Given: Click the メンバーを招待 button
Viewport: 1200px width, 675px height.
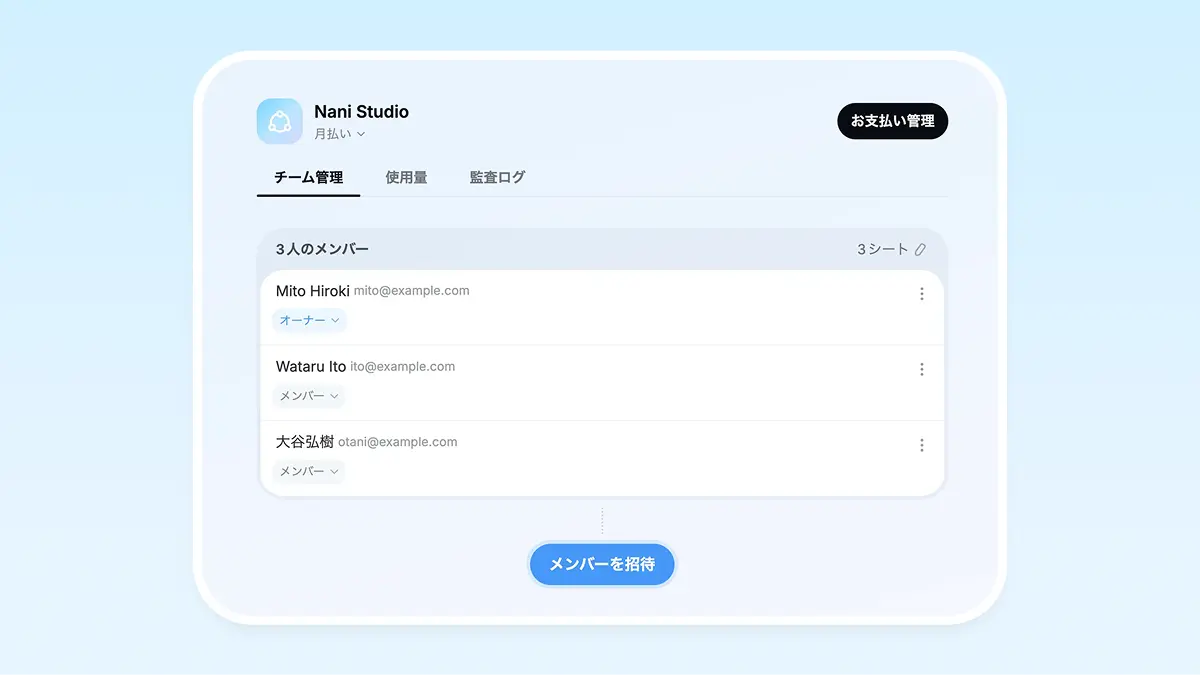Looking at the screenshot, I should 602,564.
